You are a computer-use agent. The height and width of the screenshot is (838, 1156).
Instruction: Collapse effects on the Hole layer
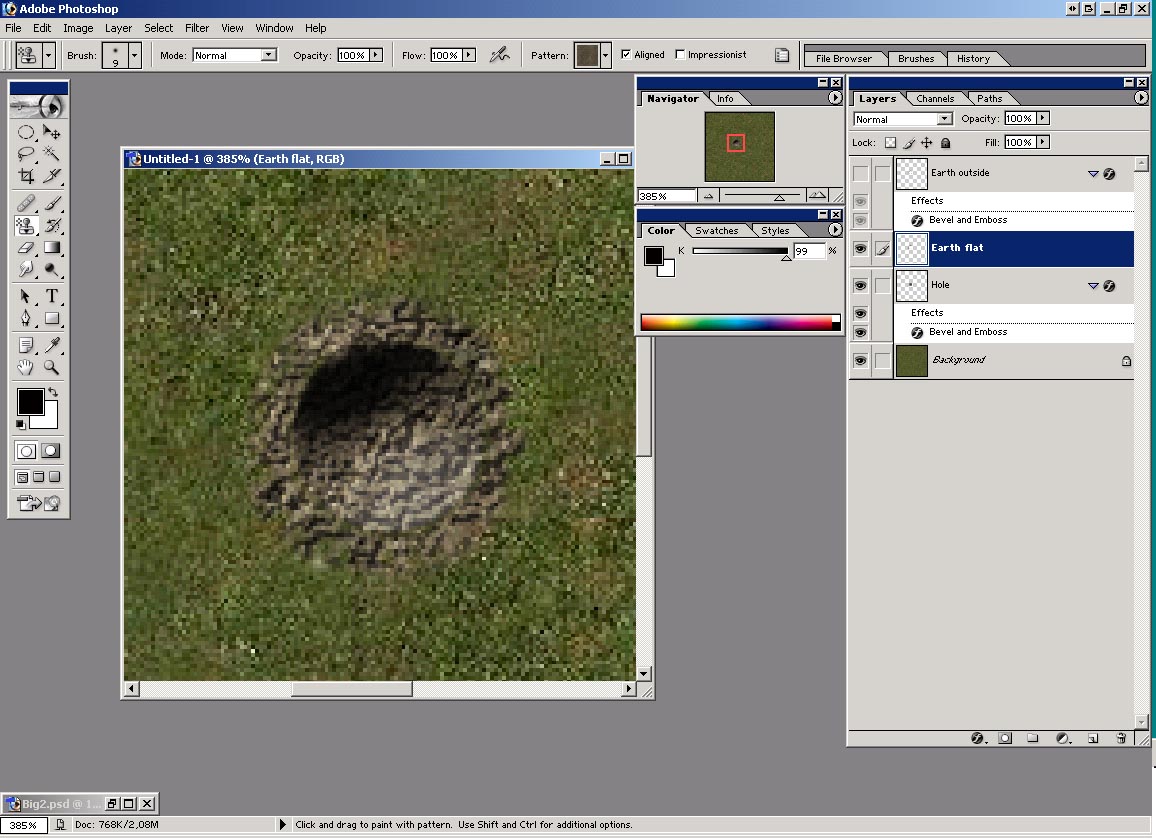point(1093,286)
